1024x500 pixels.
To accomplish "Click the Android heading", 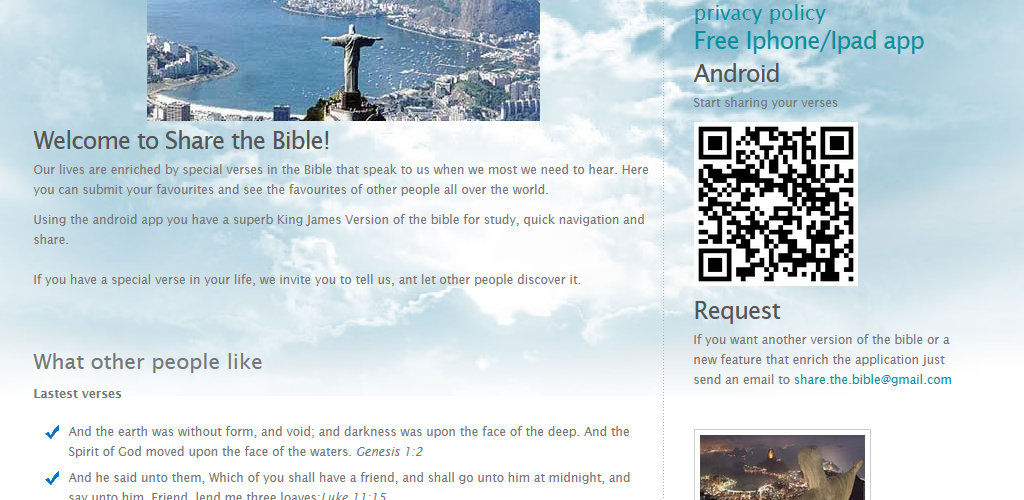I will 736,73.
